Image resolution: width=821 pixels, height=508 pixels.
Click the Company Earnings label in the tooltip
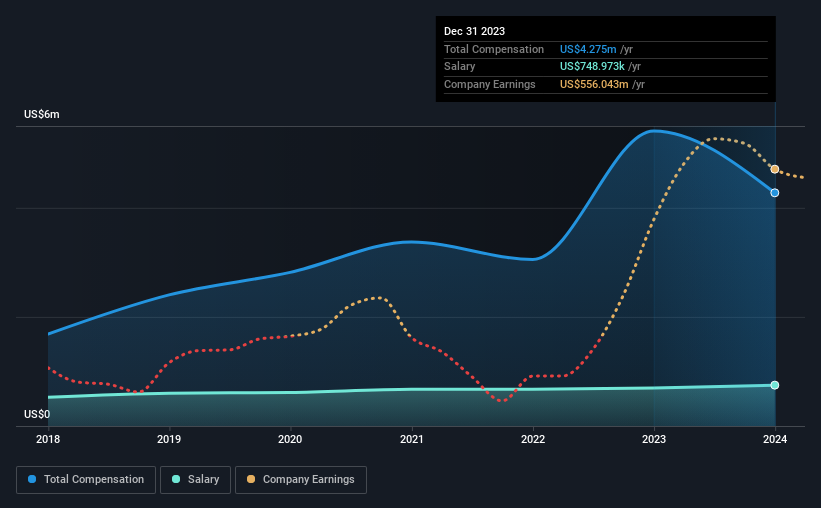point(490,84)
